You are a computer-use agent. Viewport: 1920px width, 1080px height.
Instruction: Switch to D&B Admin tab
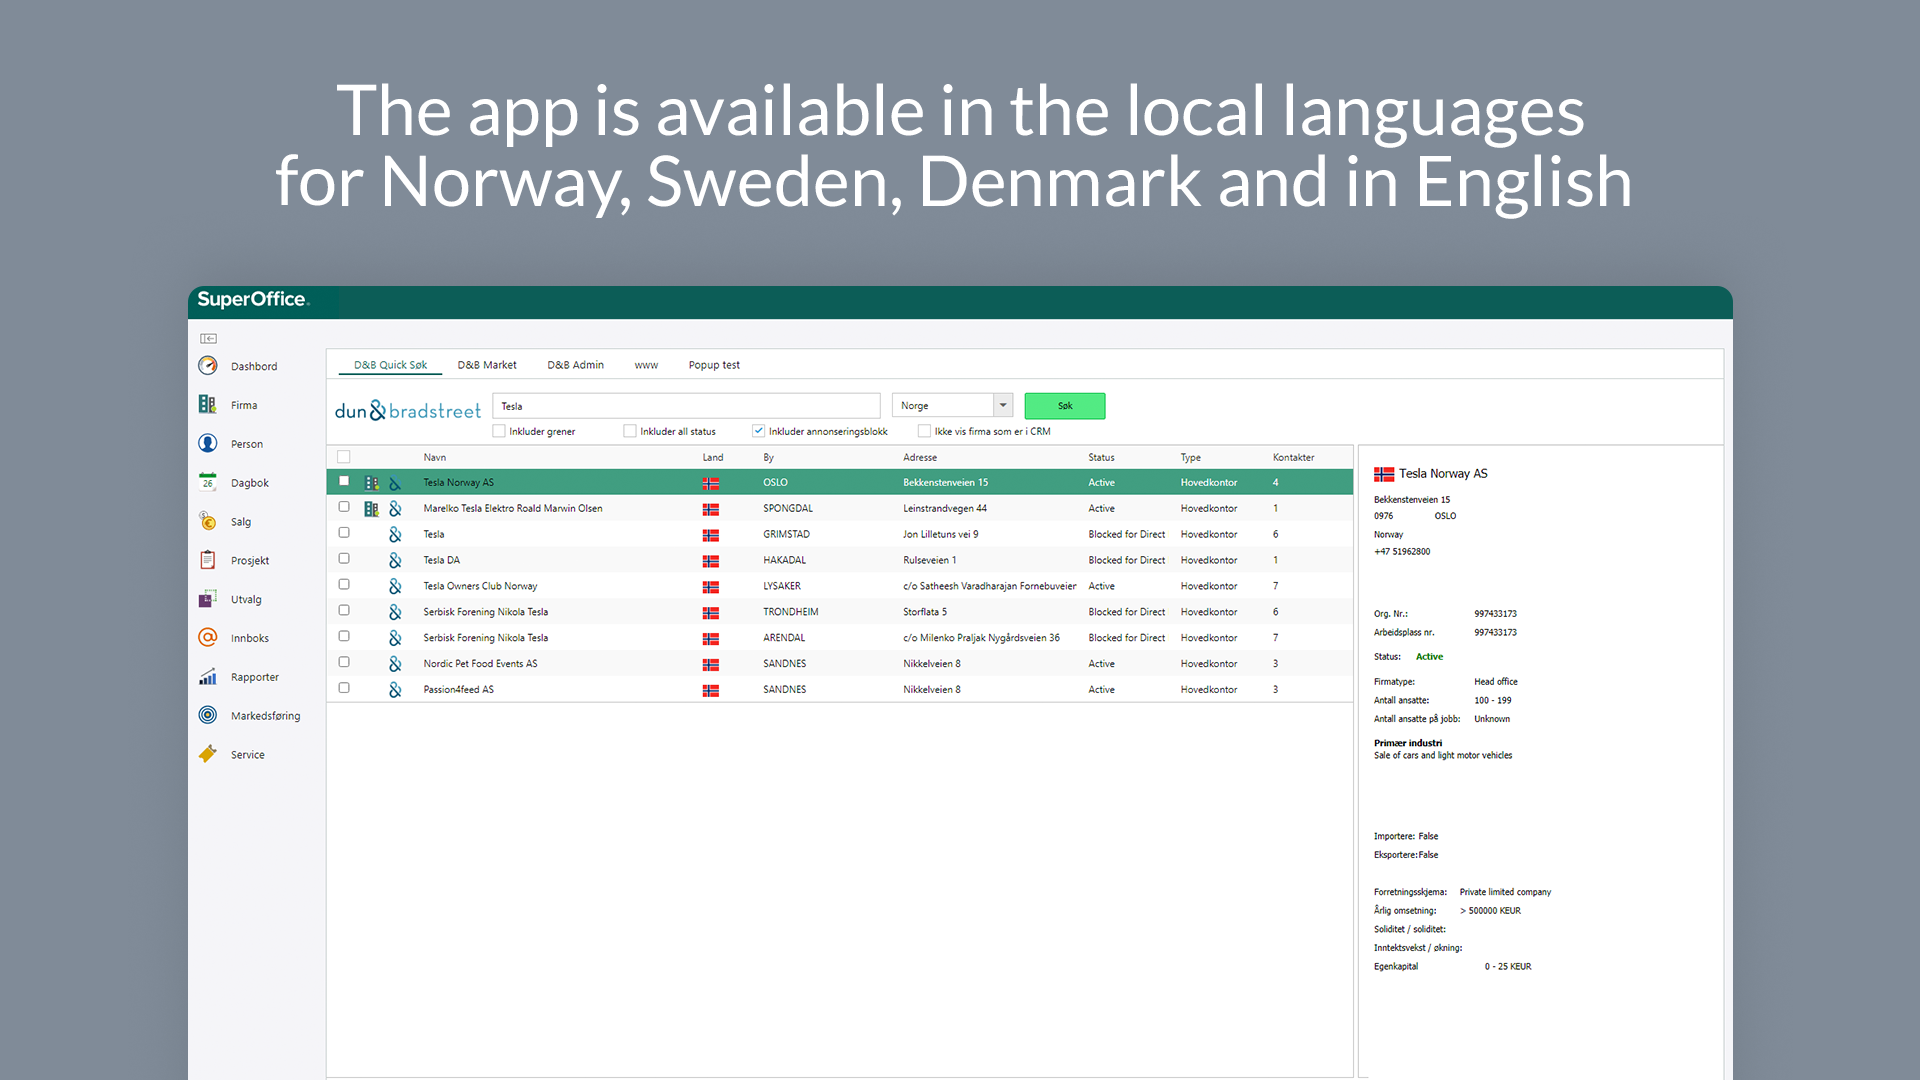tap(575, 365)
